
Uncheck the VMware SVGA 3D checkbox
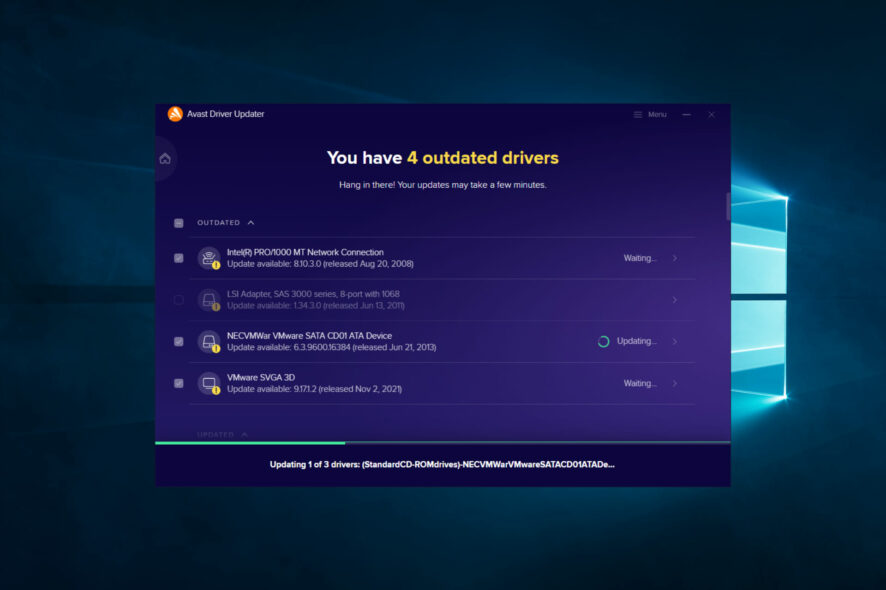click(x=179, y=383)
